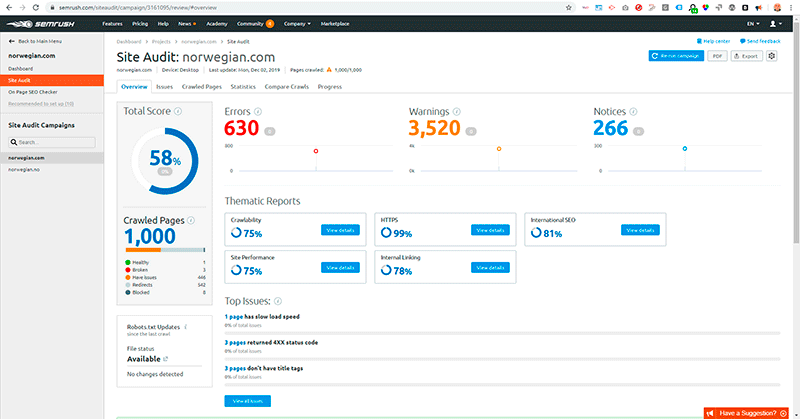Open the user account dropdown

775,22
